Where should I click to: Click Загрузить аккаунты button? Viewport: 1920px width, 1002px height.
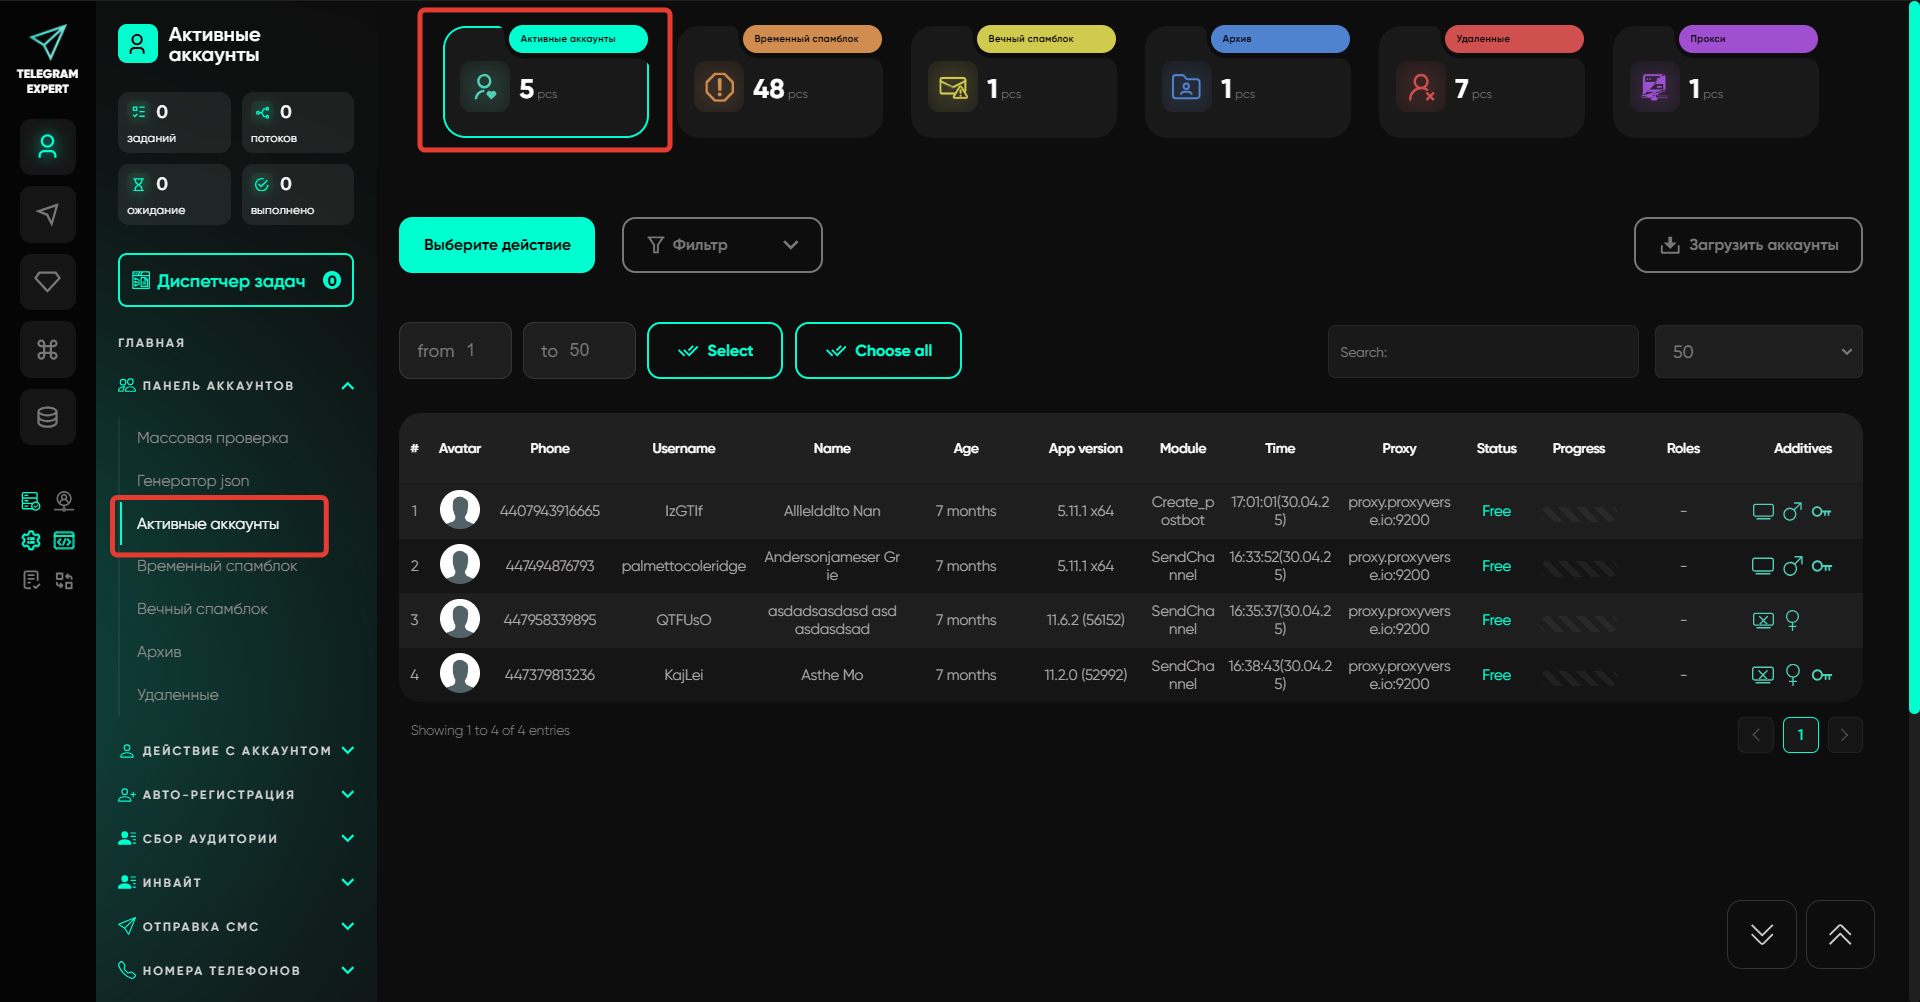pos(1747,245)
